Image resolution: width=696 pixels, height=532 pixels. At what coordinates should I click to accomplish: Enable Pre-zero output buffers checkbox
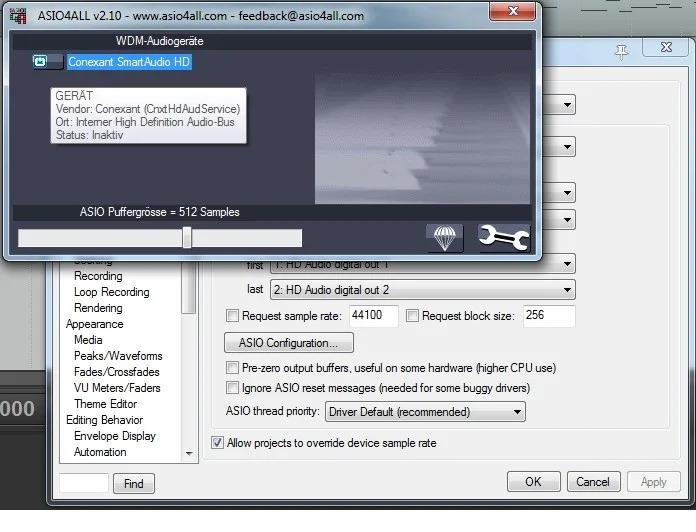(x=232, y=367)
